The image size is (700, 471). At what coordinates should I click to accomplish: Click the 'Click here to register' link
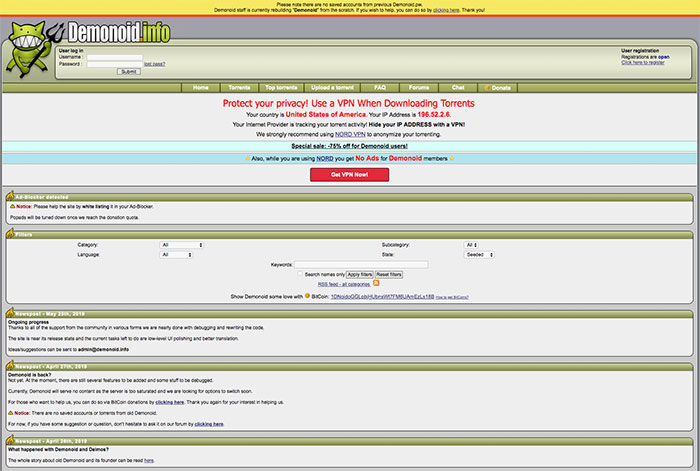click(x=643, y=63)
